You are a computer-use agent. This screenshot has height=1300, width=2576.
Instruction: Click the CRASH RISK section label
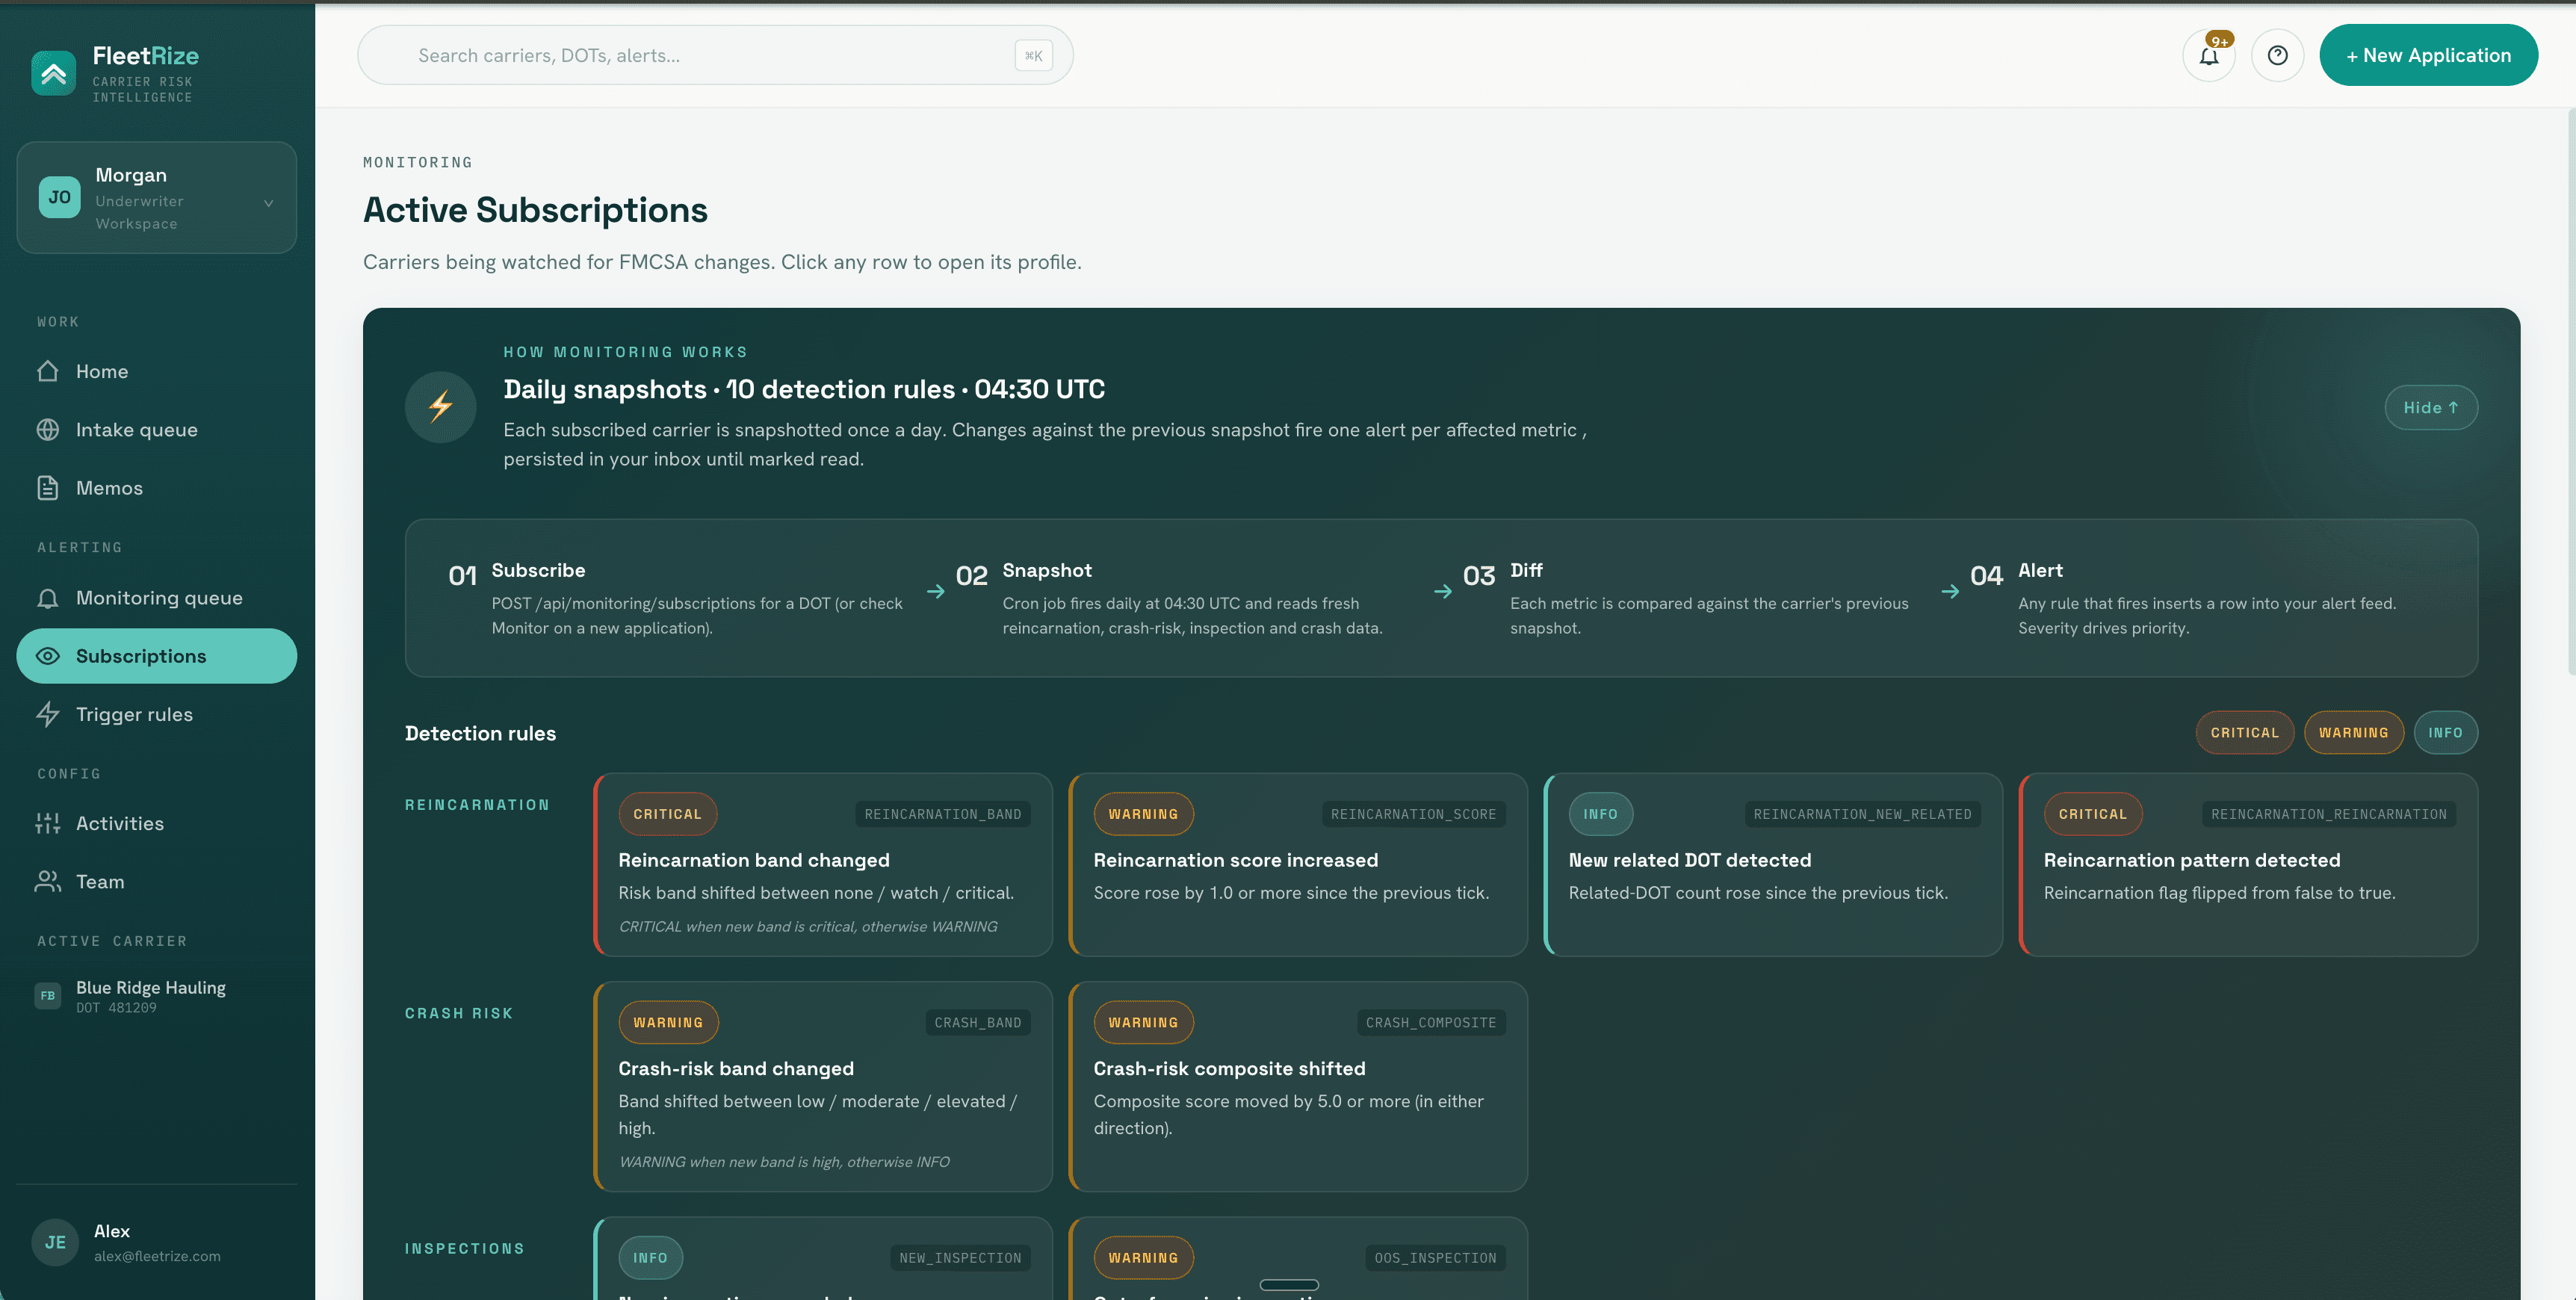[459, 1014]
